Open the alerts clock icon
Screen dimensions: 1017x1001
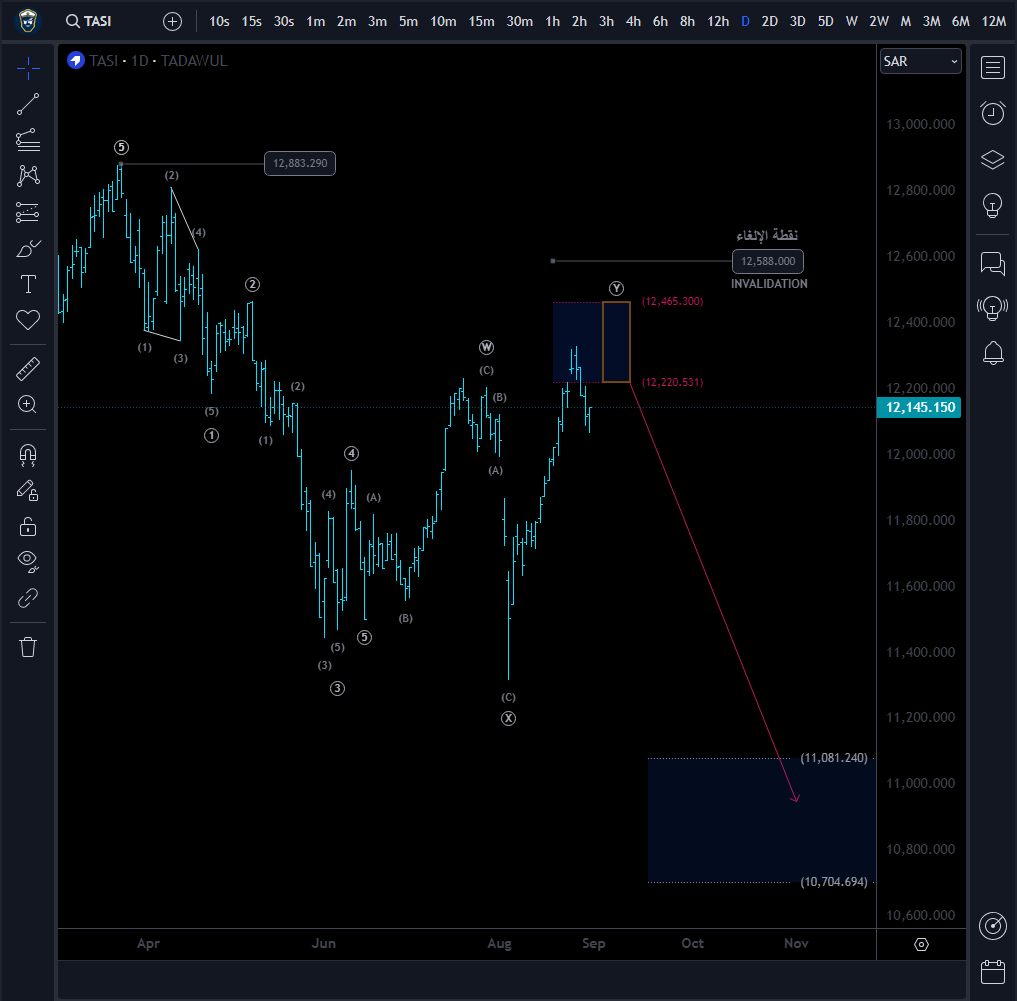(x=992, y=113)
